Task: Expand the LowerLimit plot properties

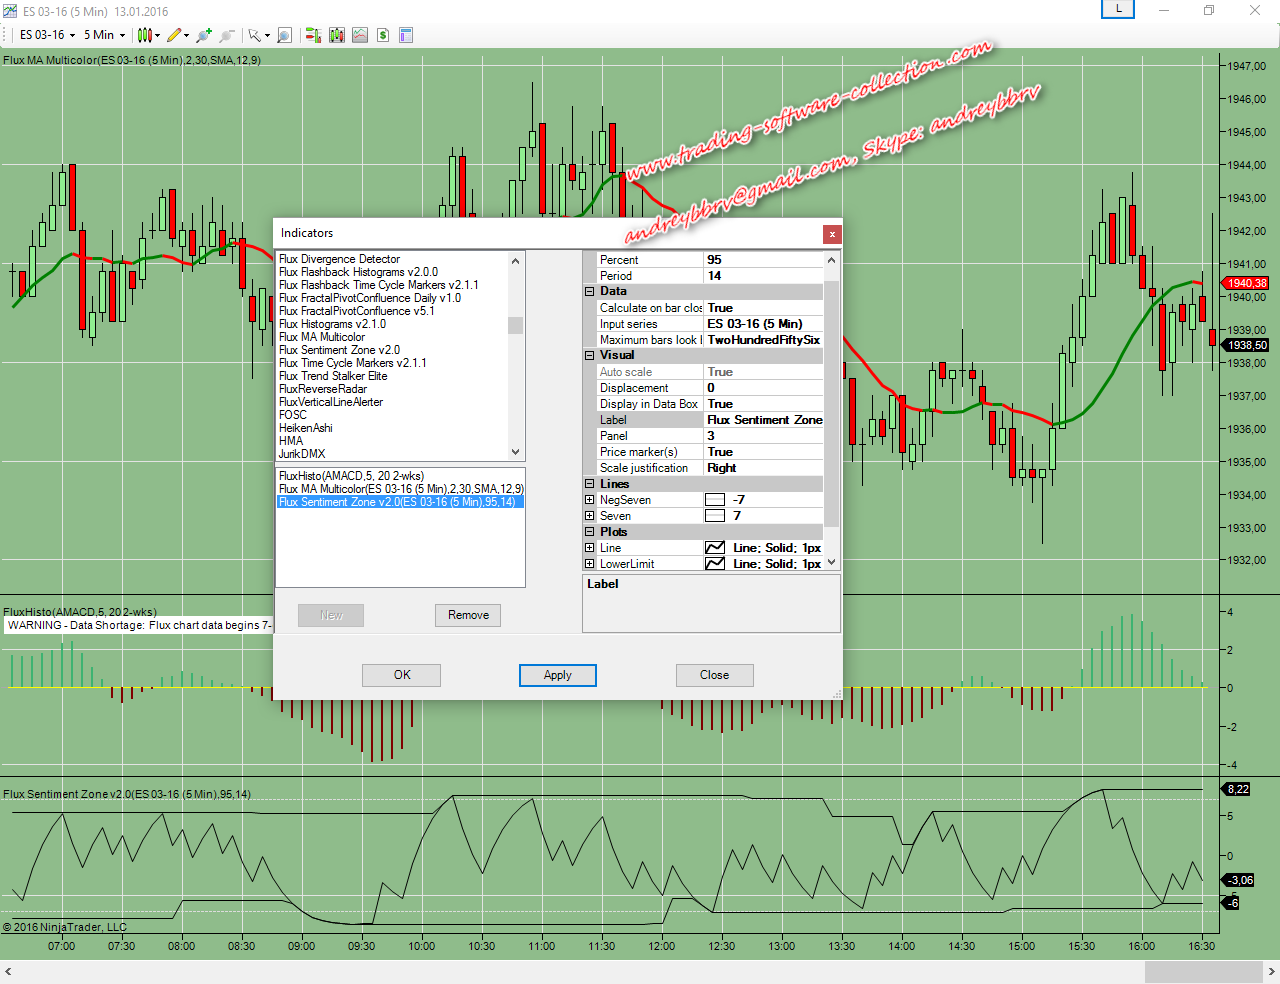Action: pos(589,564)
